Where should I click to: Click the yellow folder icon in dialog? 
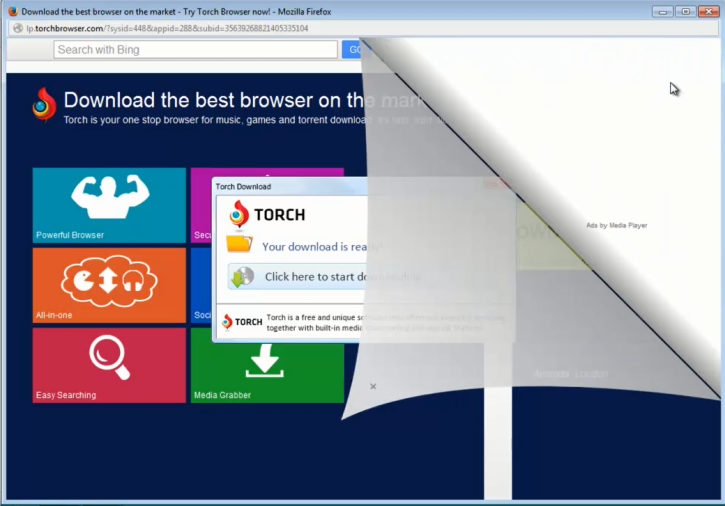tap(239, 244)
